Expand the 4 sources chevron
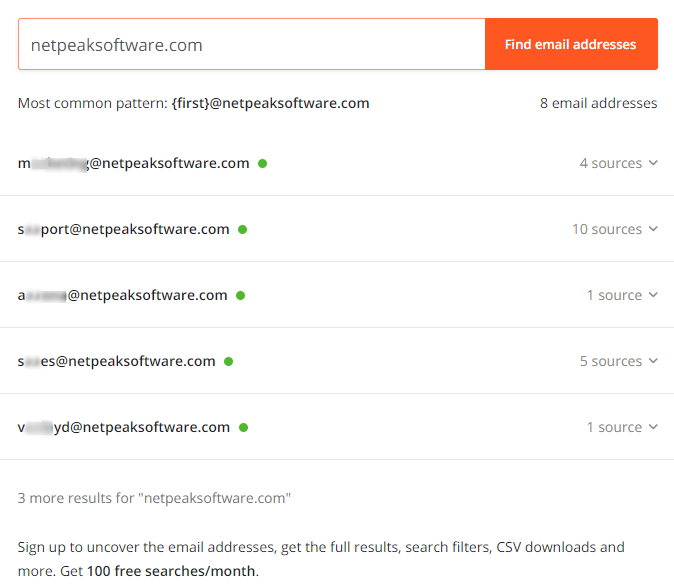The width and height of the screenshot is (674, 587). point(653,163)
